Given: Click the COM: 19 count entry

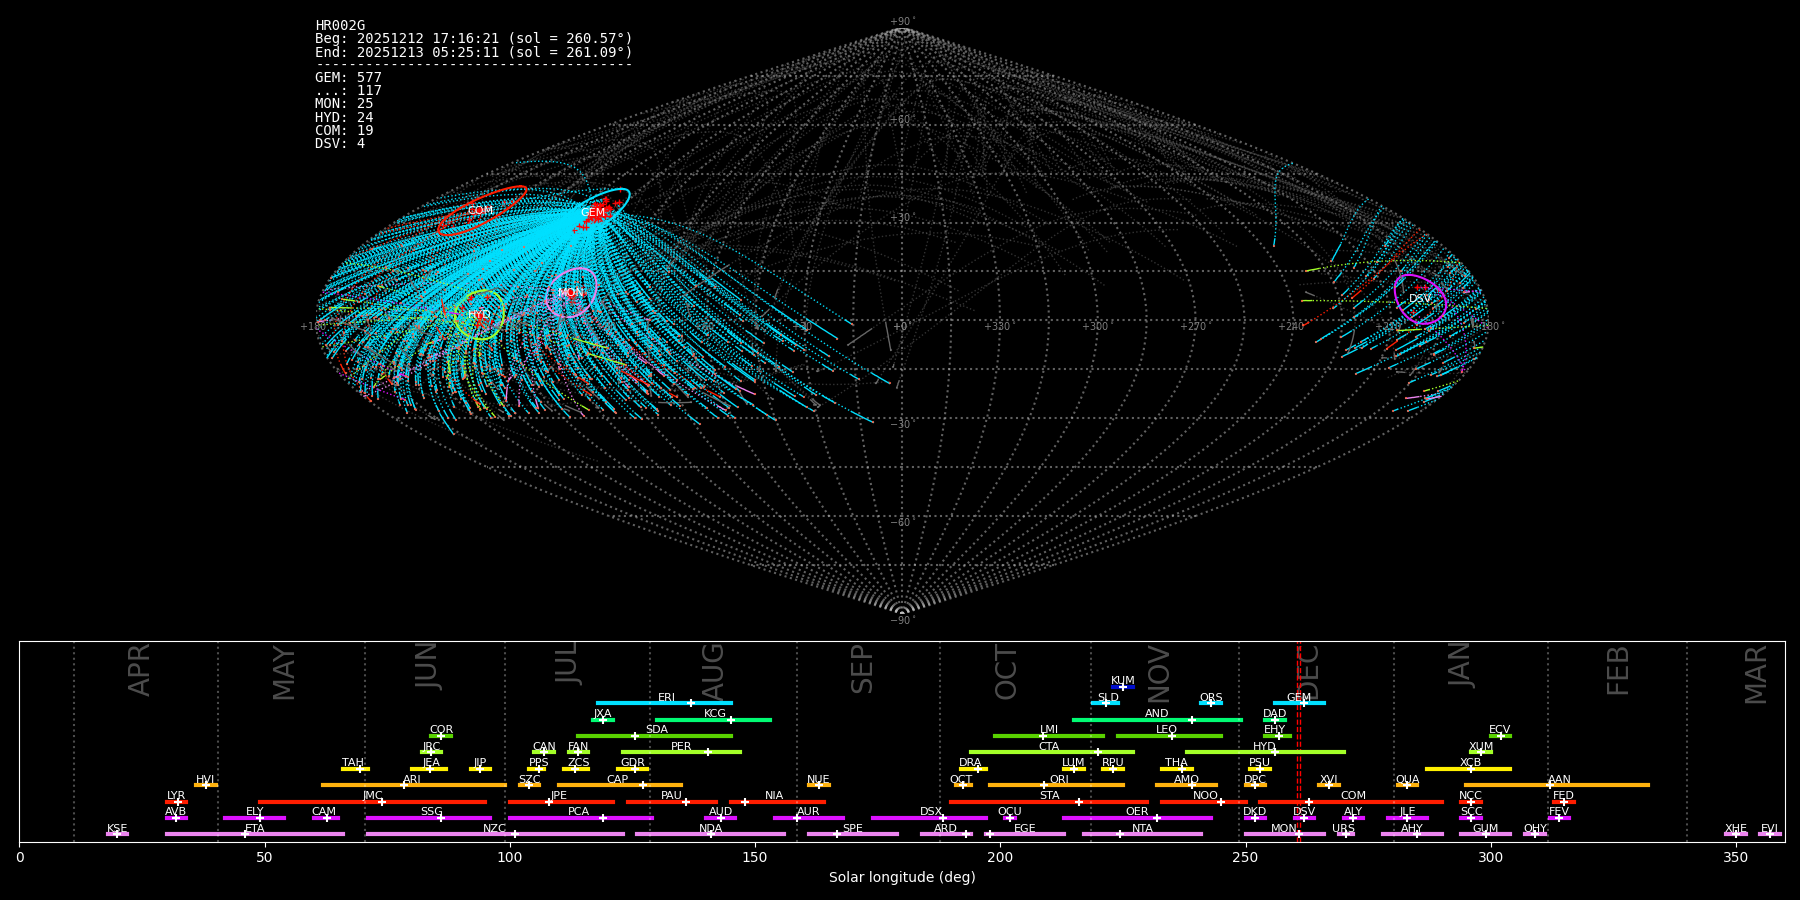Looking at the screenshot, I should point(344,131).
